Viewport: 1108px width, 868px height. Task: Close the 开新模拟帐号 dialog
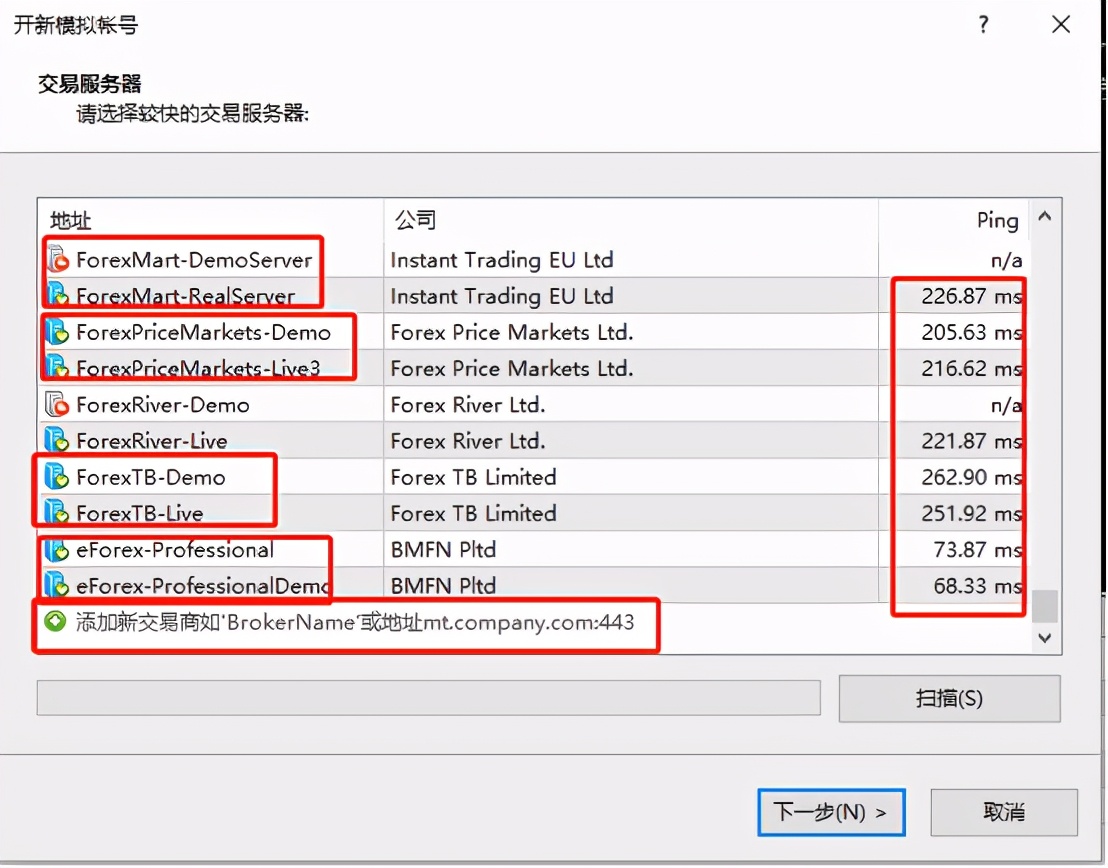[x=1061, y=25]
